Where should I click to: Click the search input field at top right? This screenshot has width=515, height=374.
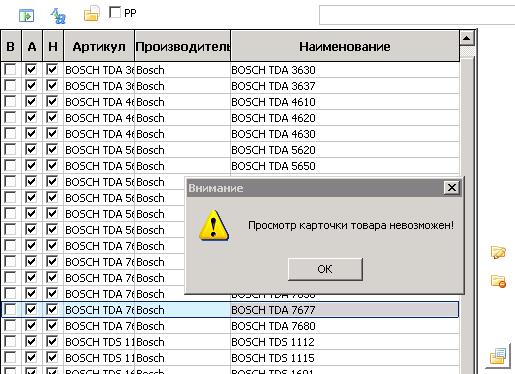pos(417,15)
